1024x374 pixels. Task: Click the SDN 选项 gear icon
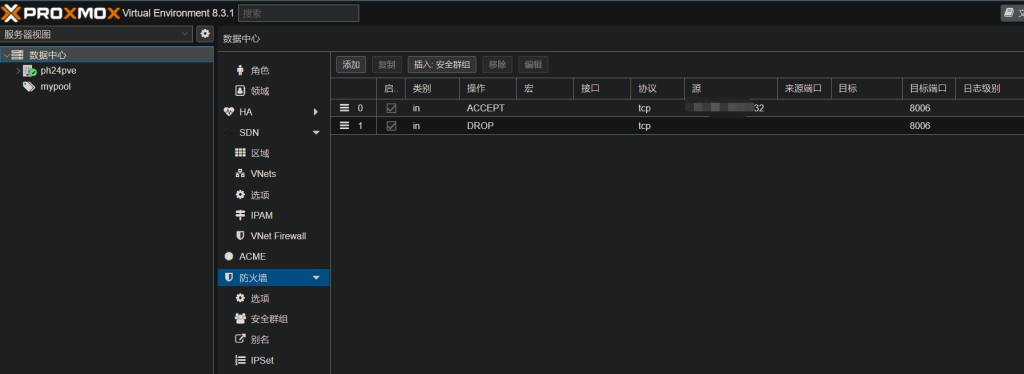tap(240, 195)
